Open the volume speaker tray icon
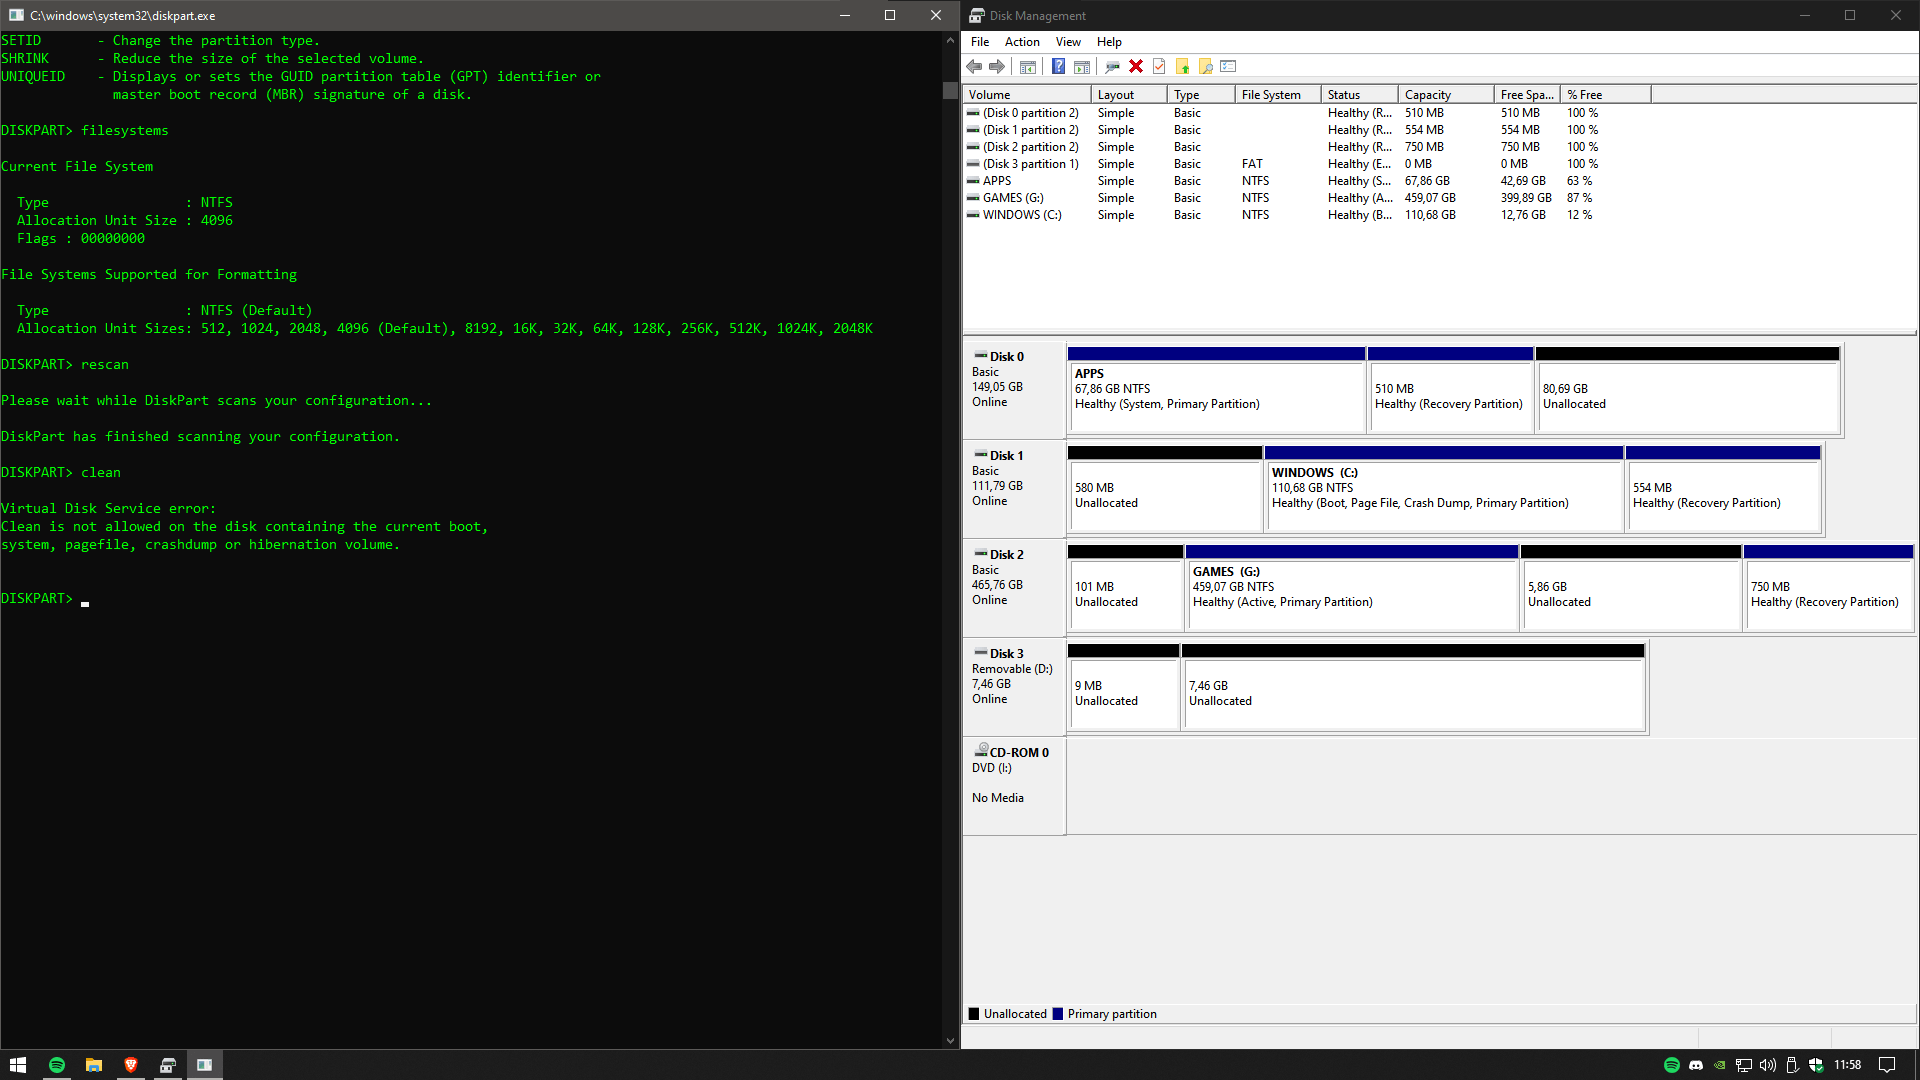This screenshot has height=1080, width=1920. click(x=1767, y=1065)
